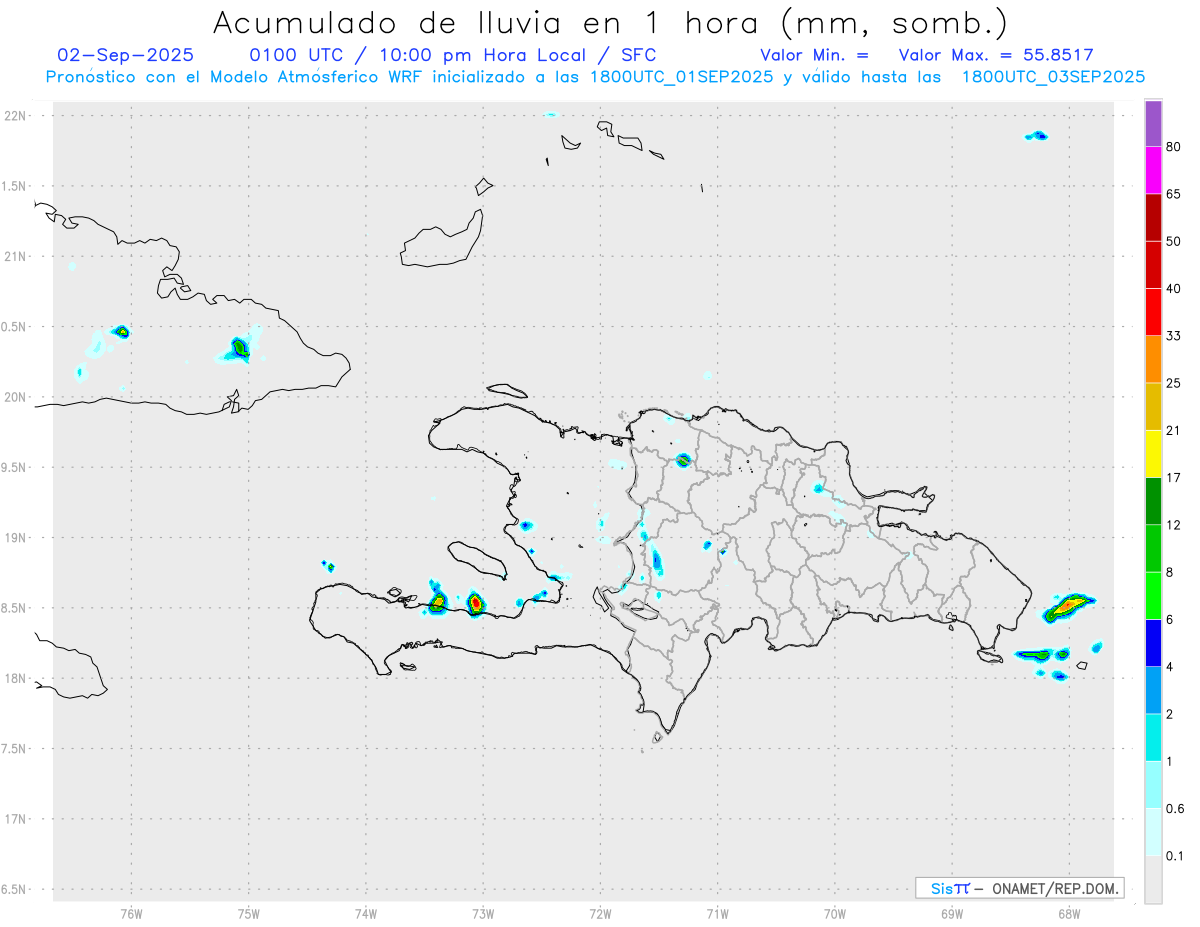1200x927 pixels.
Task: Click the latitude label '18N'
Action: pos(16,678)
